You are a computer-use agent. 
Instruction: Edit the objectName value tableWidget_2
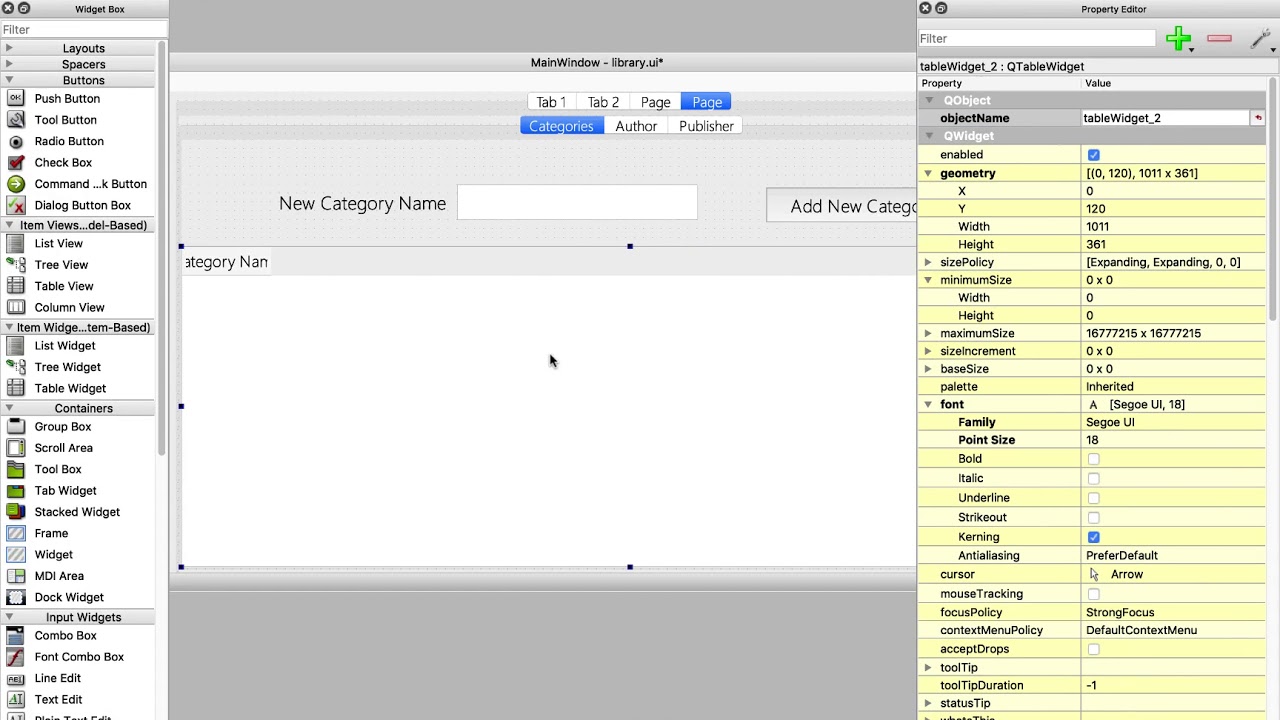coord(1166,118)
